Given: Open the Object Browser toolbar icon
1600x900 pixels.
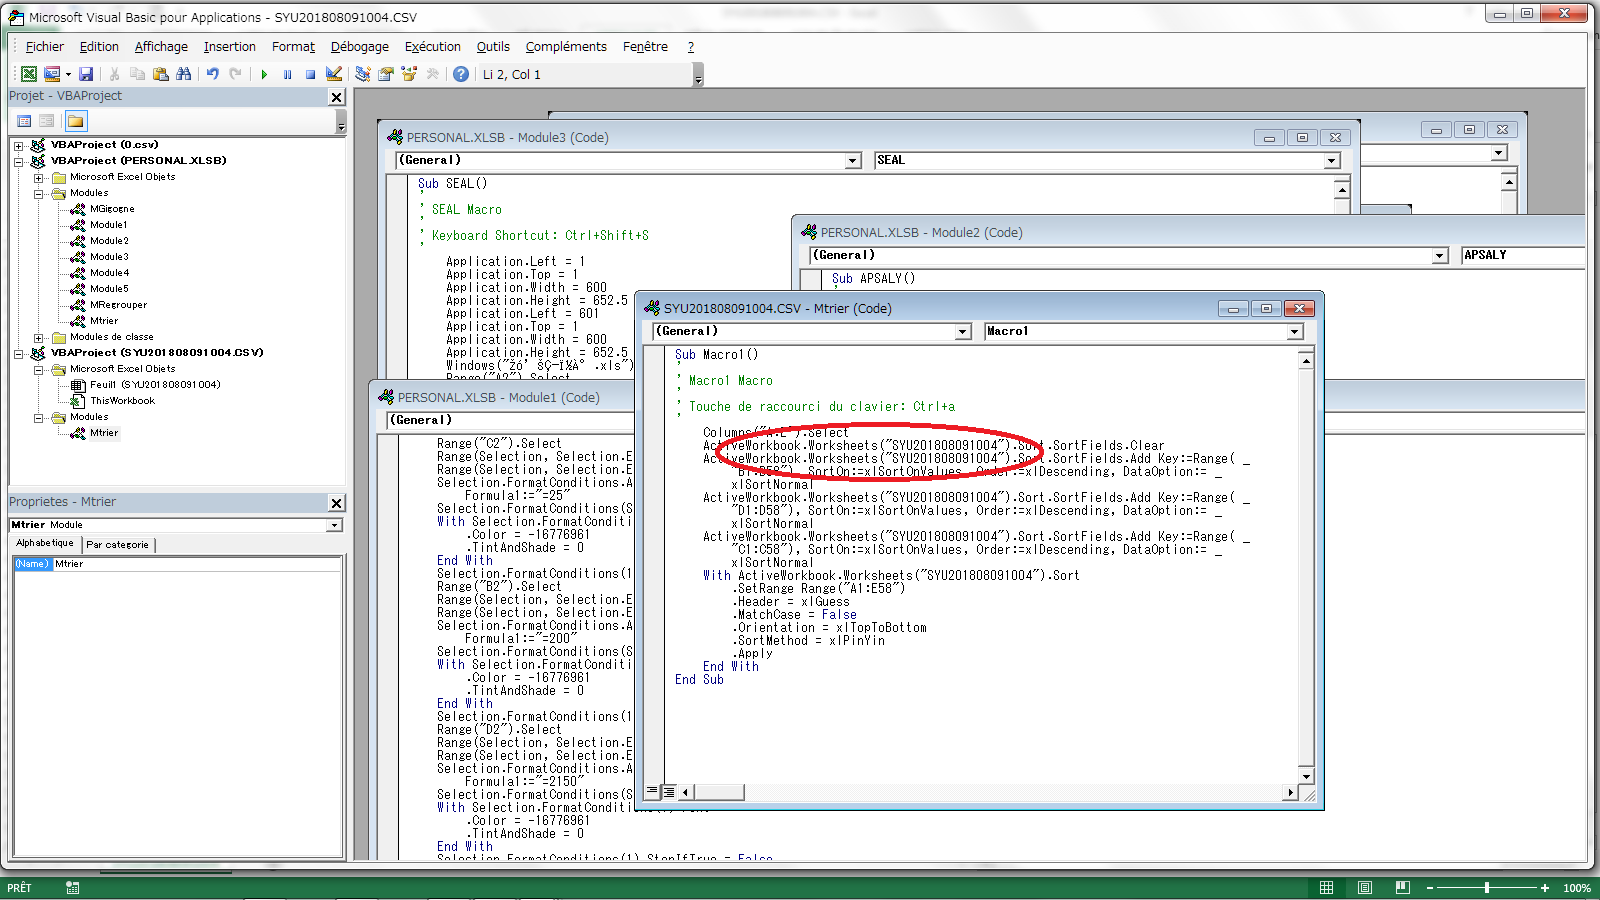Looking at the screenshot, I should point(409,74).
